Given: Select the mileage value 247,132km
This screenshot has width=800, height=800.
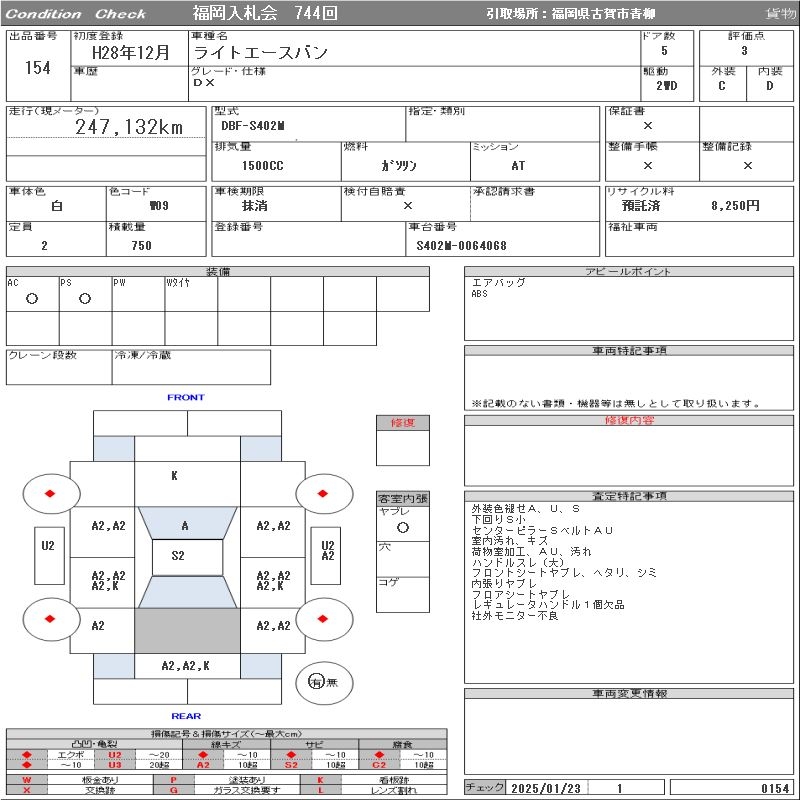Looking at the screenshot, I should click(x=129, y=127).
